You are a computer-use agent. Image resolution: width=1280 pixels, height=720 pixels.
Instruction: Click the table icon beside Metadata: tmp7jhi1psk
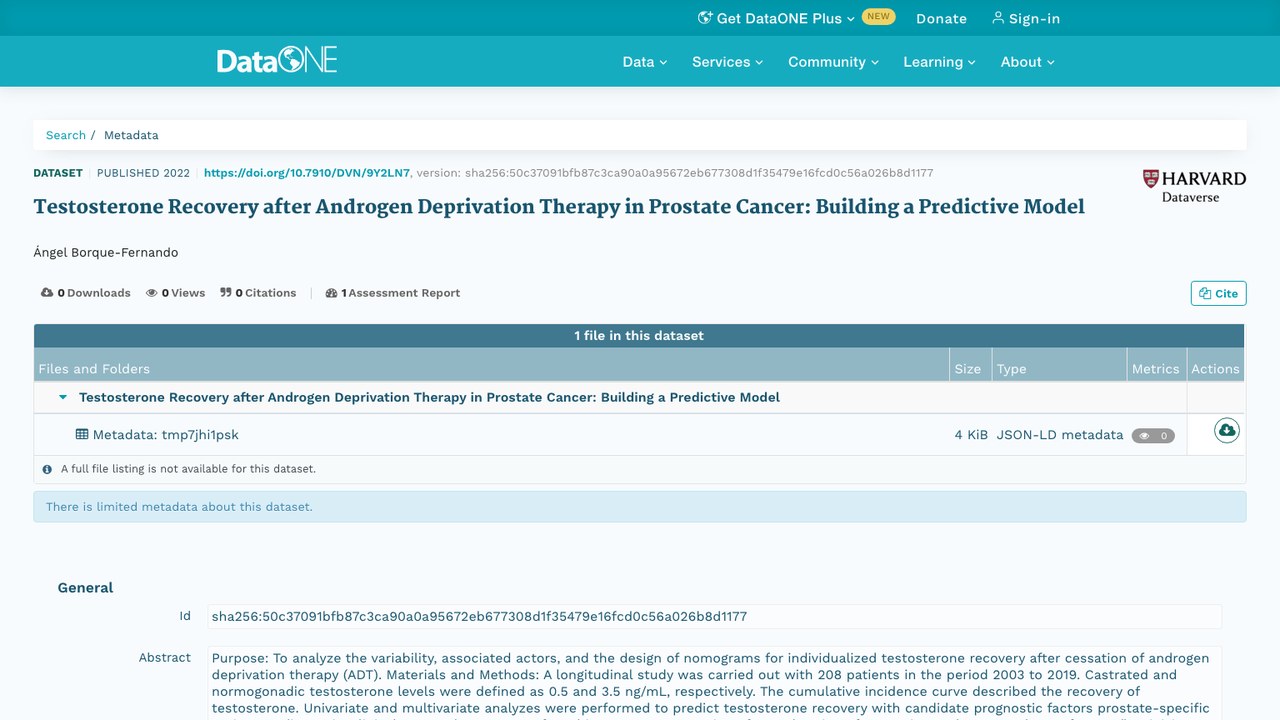(x=82, y=434)
